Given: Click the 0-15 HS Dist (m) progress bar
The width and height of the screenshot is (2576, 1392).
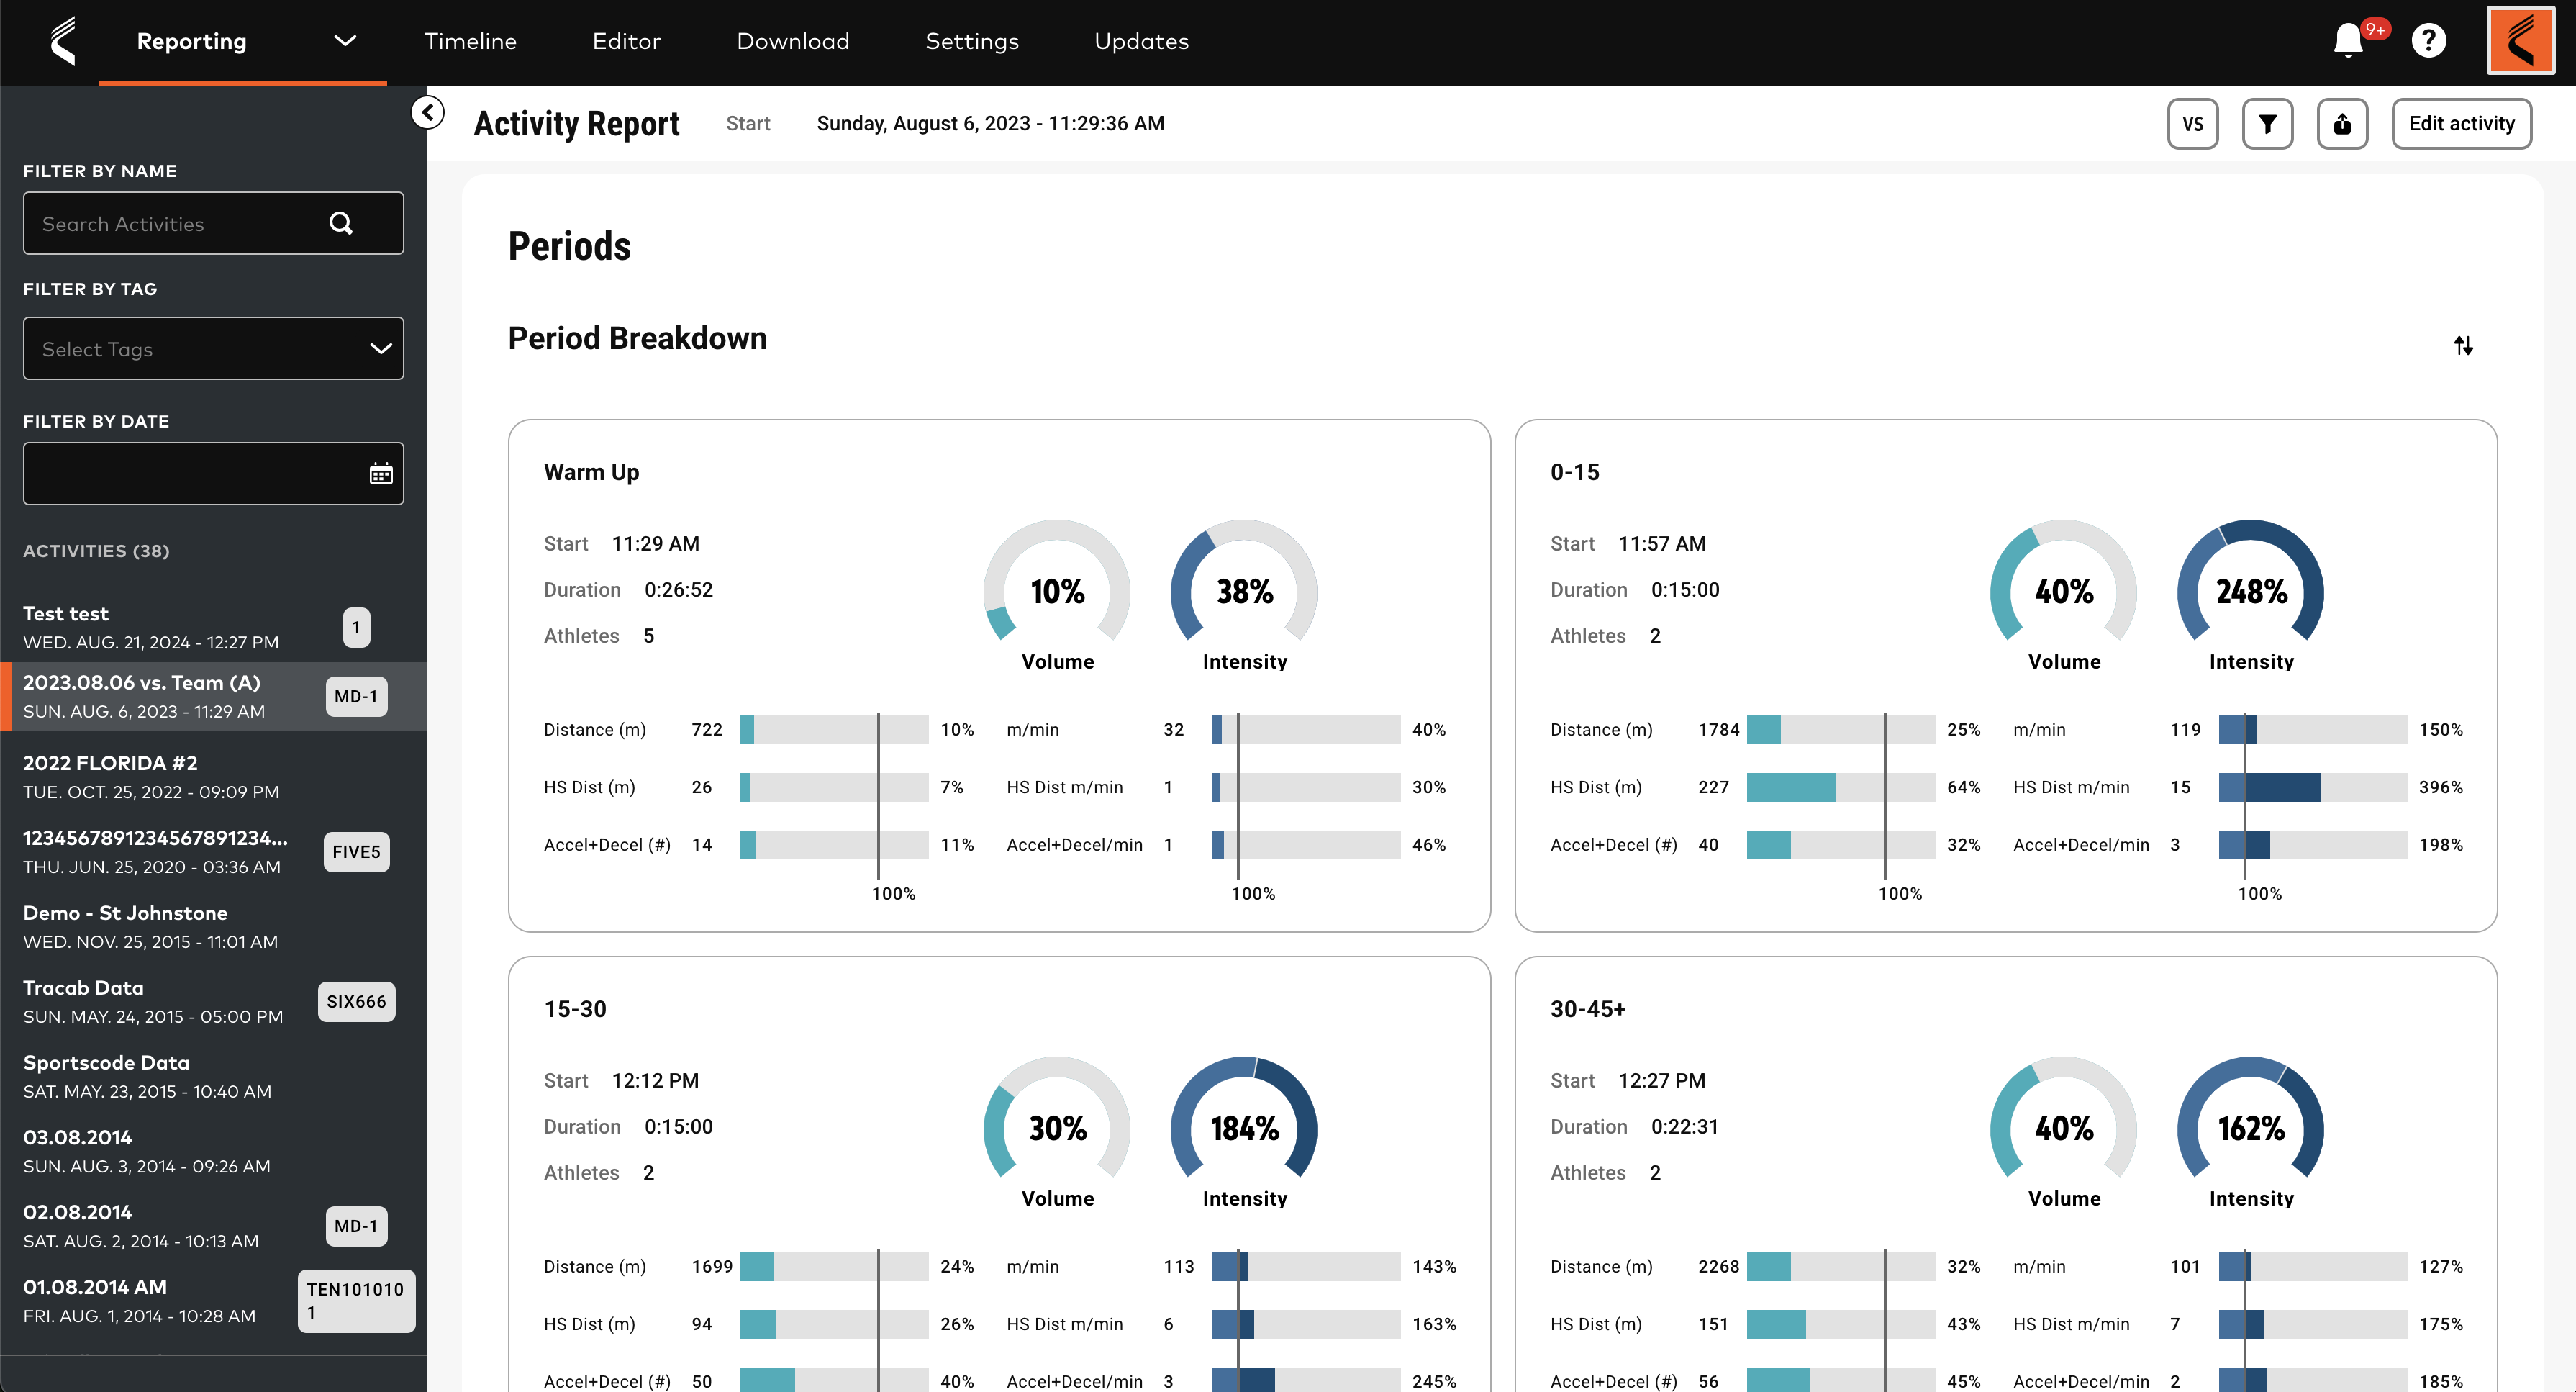Looking at the screenshot, I should (x=1840, y=787).
